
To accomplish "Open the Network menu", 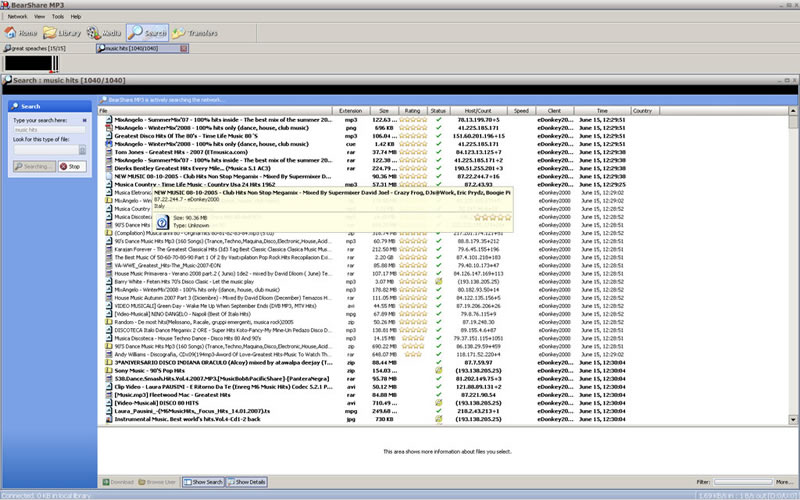I will tap(17, 17).
